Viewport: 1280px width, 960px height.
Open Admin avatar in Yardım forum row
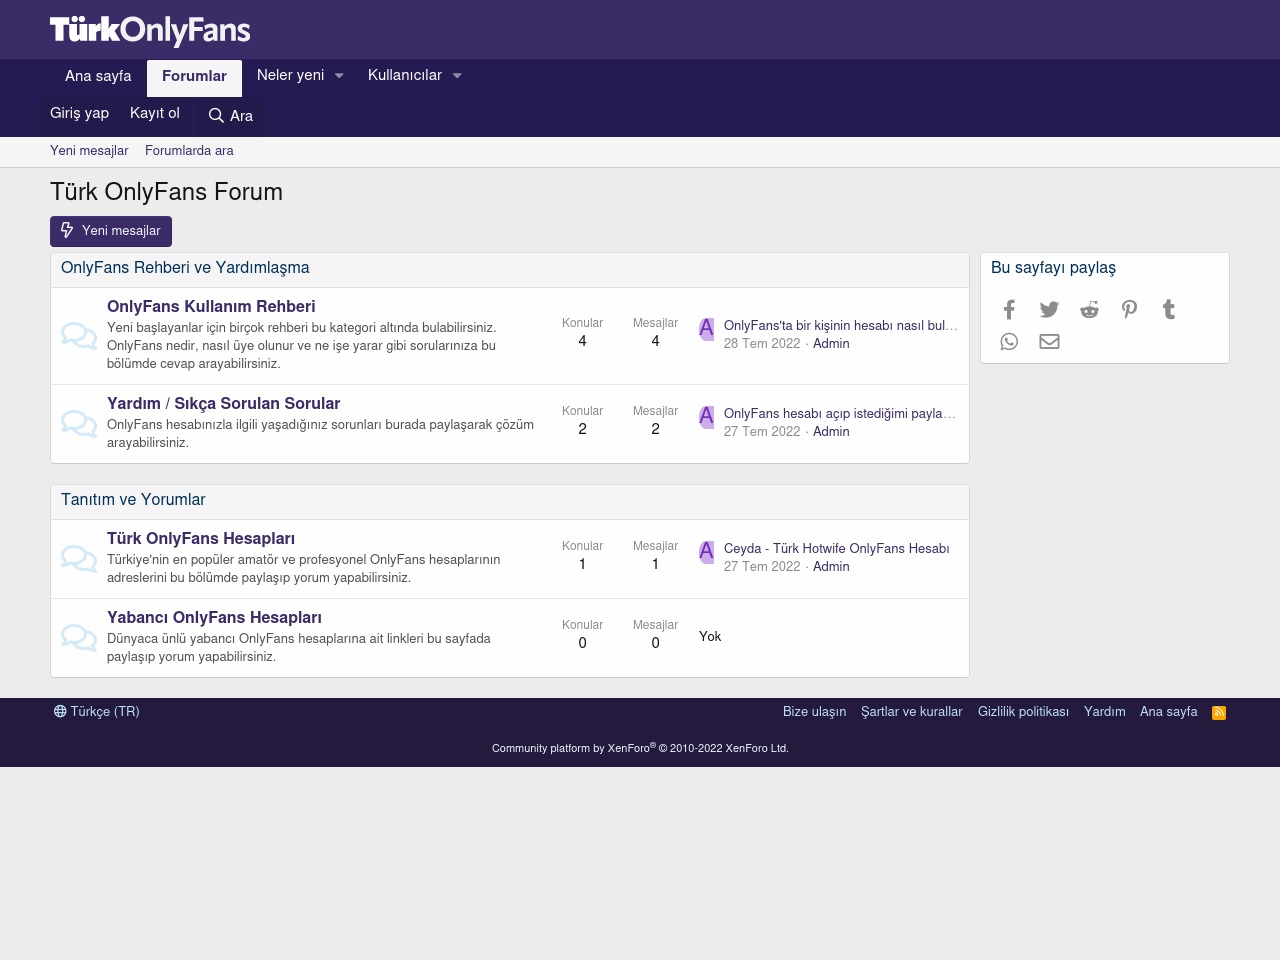coord(706,417)
